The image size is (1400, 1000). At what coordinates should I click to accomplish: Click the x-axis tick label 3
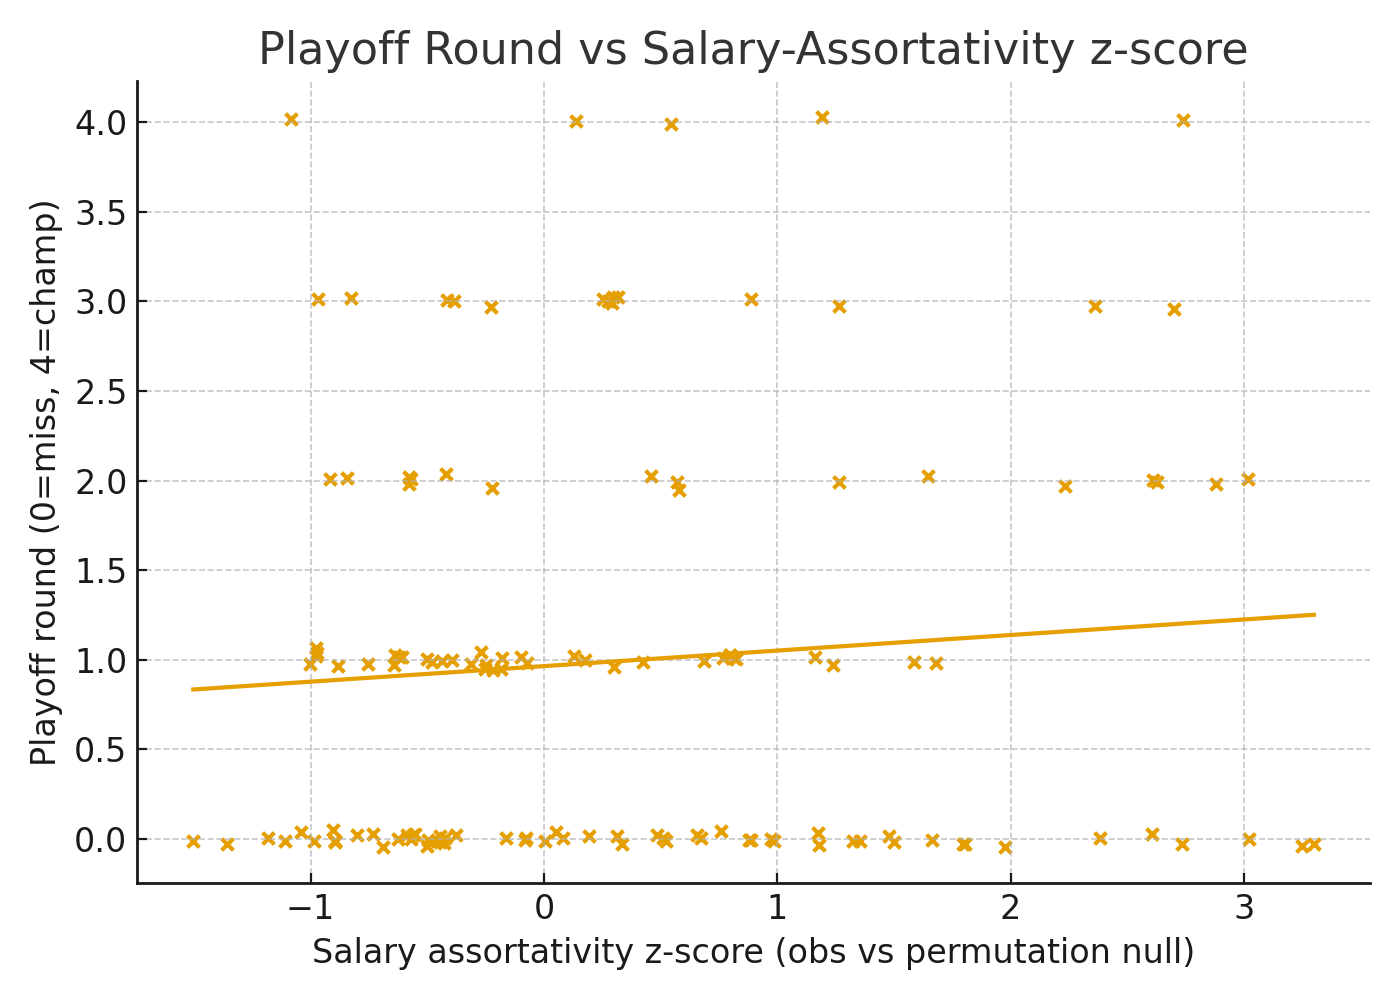tap(1244, 908)
